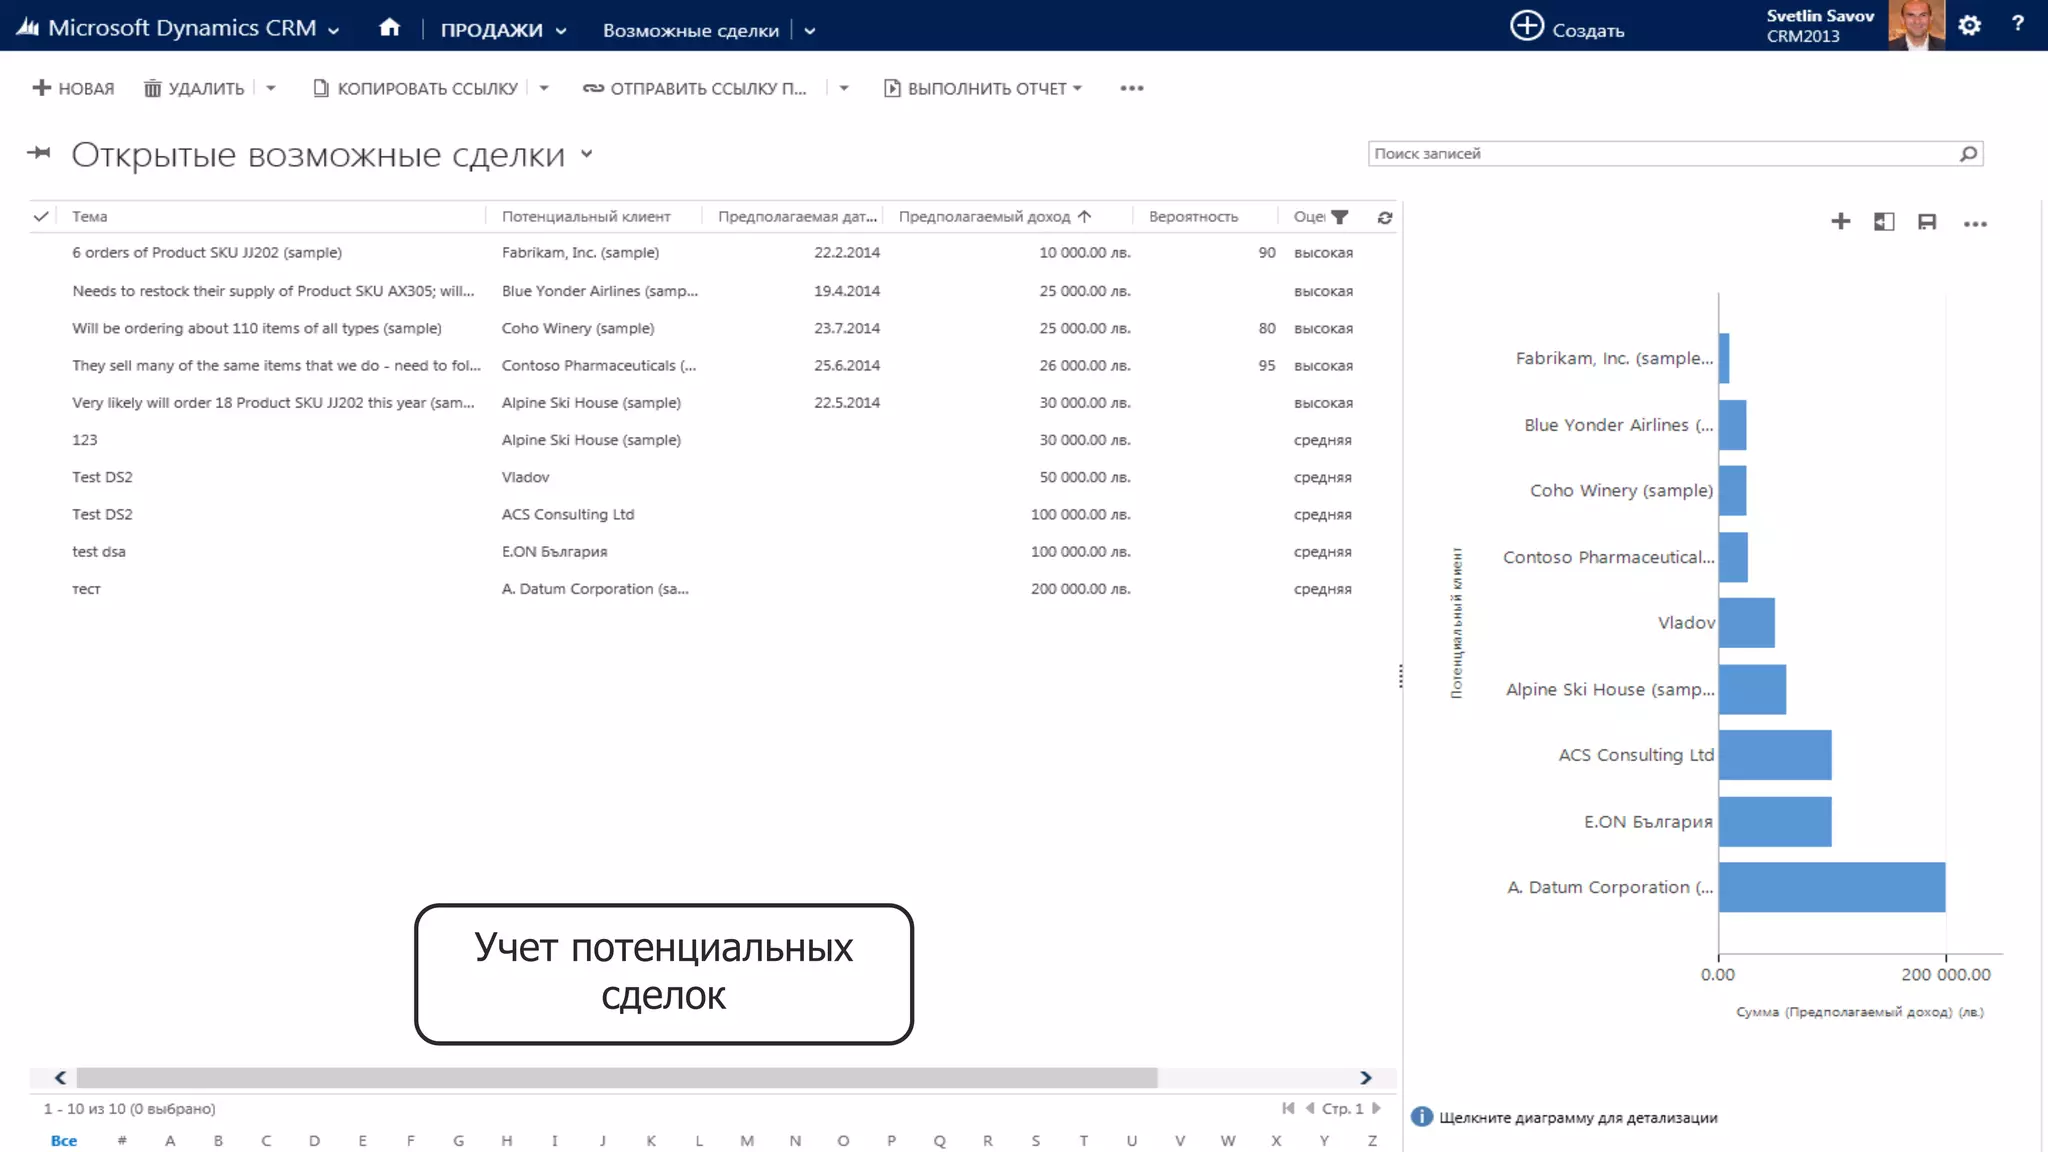Go to previous page arrow in pager

[x=1310, y=1108]
